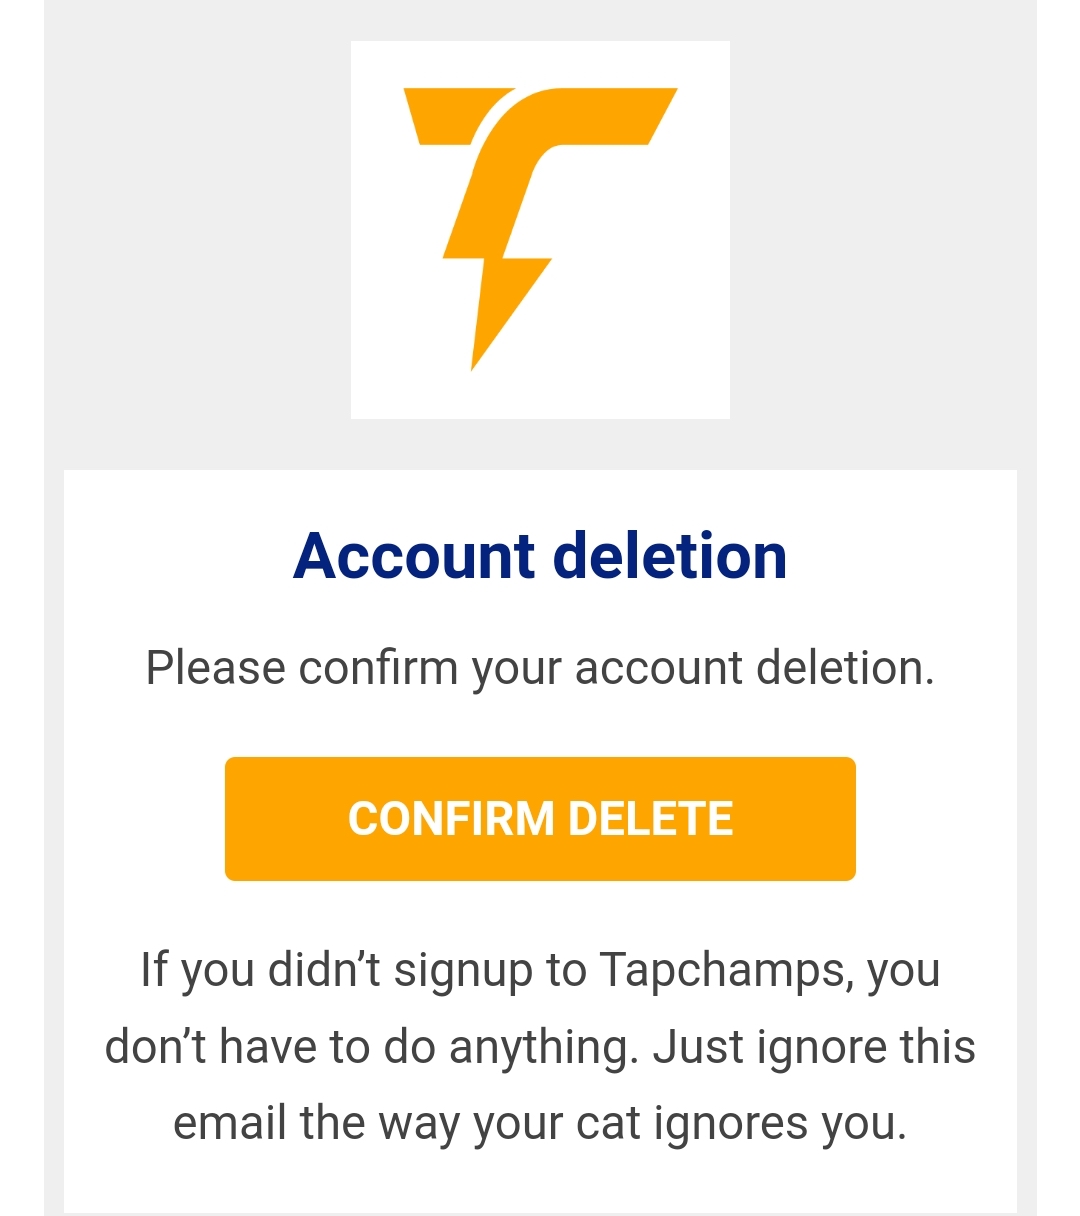Click the Tapchamps lightning bolt logo
This screenshot has height=1216, width=1080.
(540, 229)
